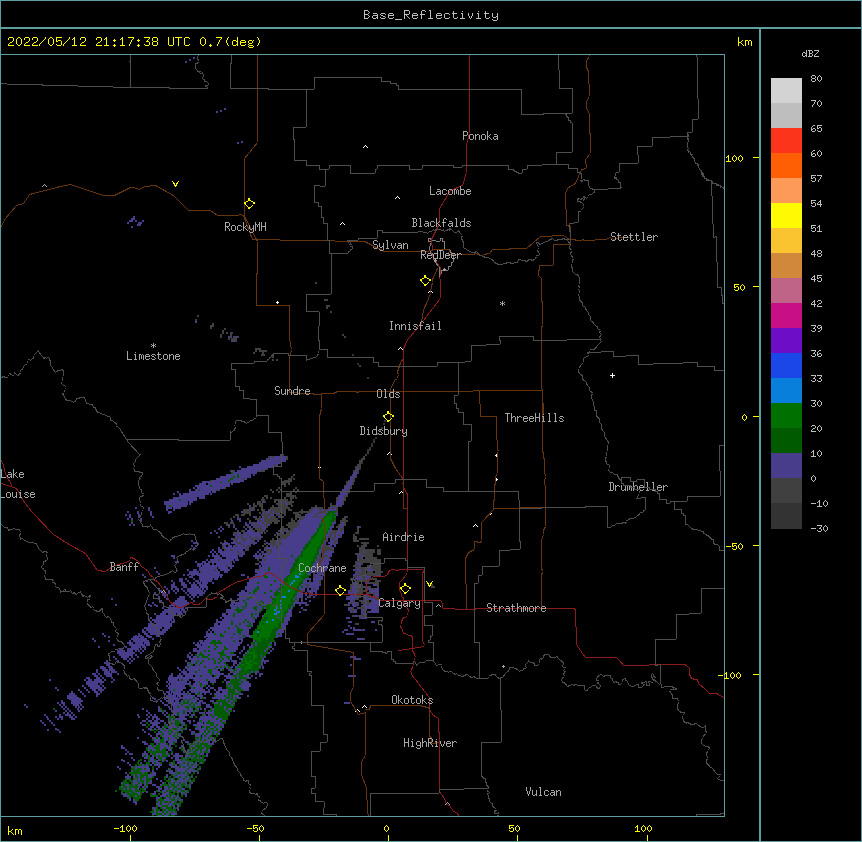Select the light grey 70-80 dBZ swatch
This screenshot has width=862, height=842.
click(x=786, y=90)
